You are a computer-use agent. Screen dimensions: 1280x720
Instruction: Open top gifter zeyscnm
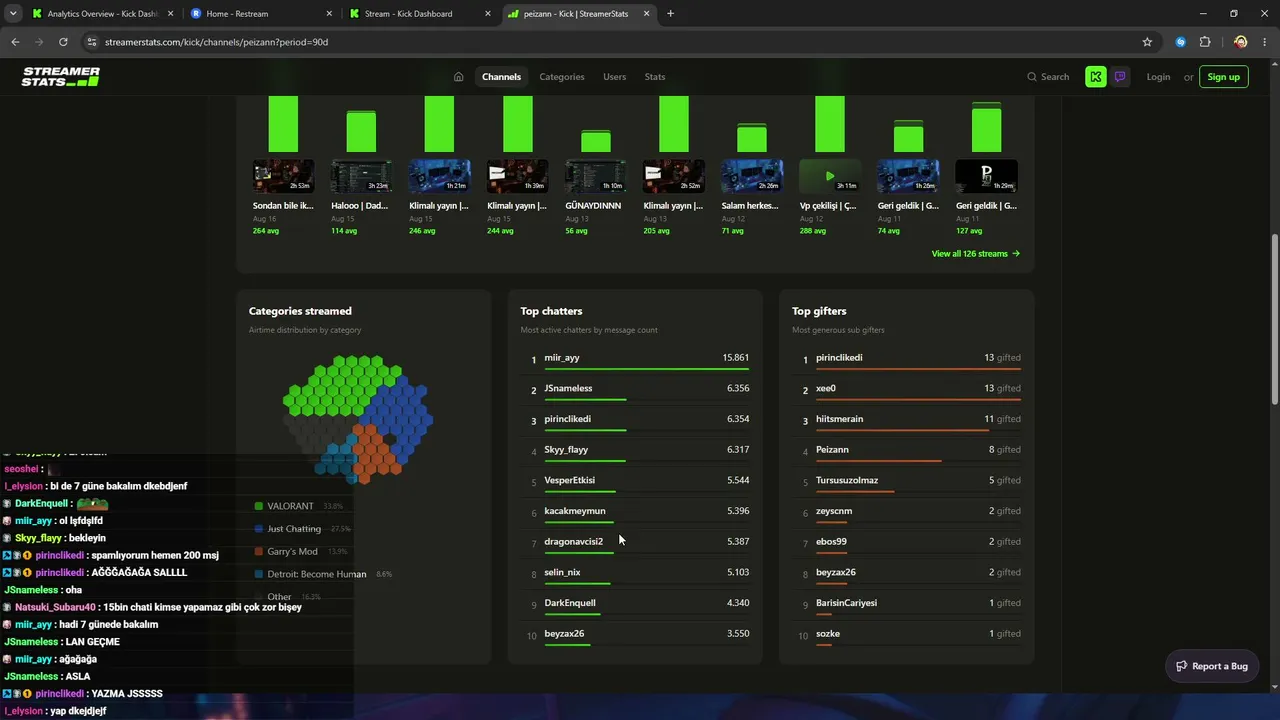(x=834, y=511)
